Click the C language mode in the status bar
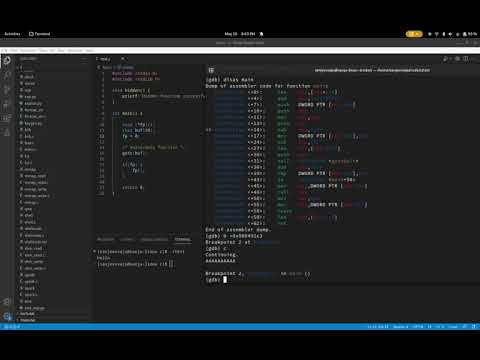 click(x=439, y=327)
